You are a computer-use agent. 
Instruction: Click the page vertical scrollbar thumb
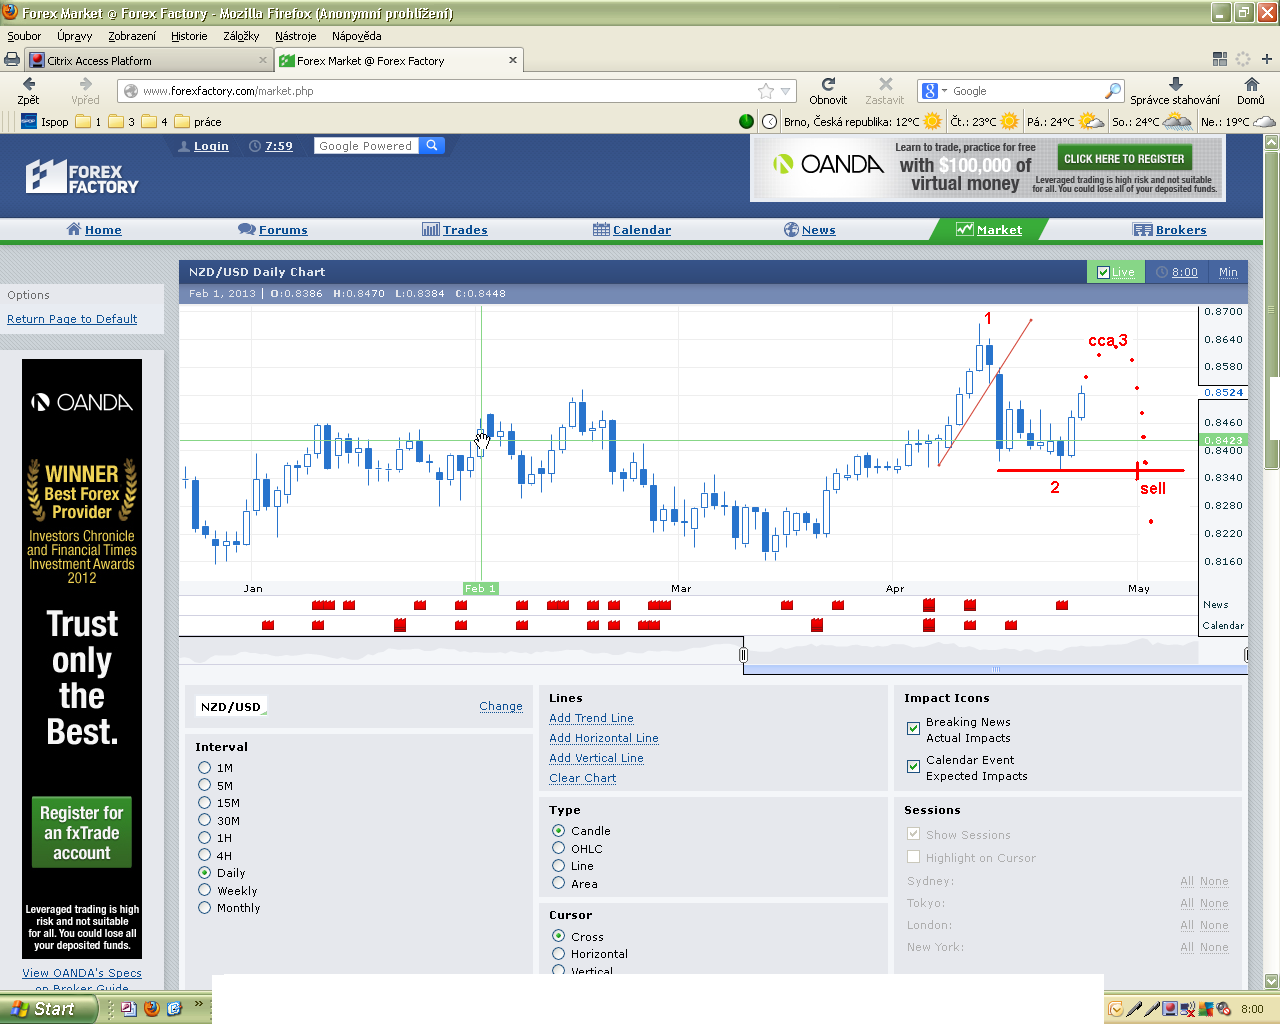point(1272,310)
